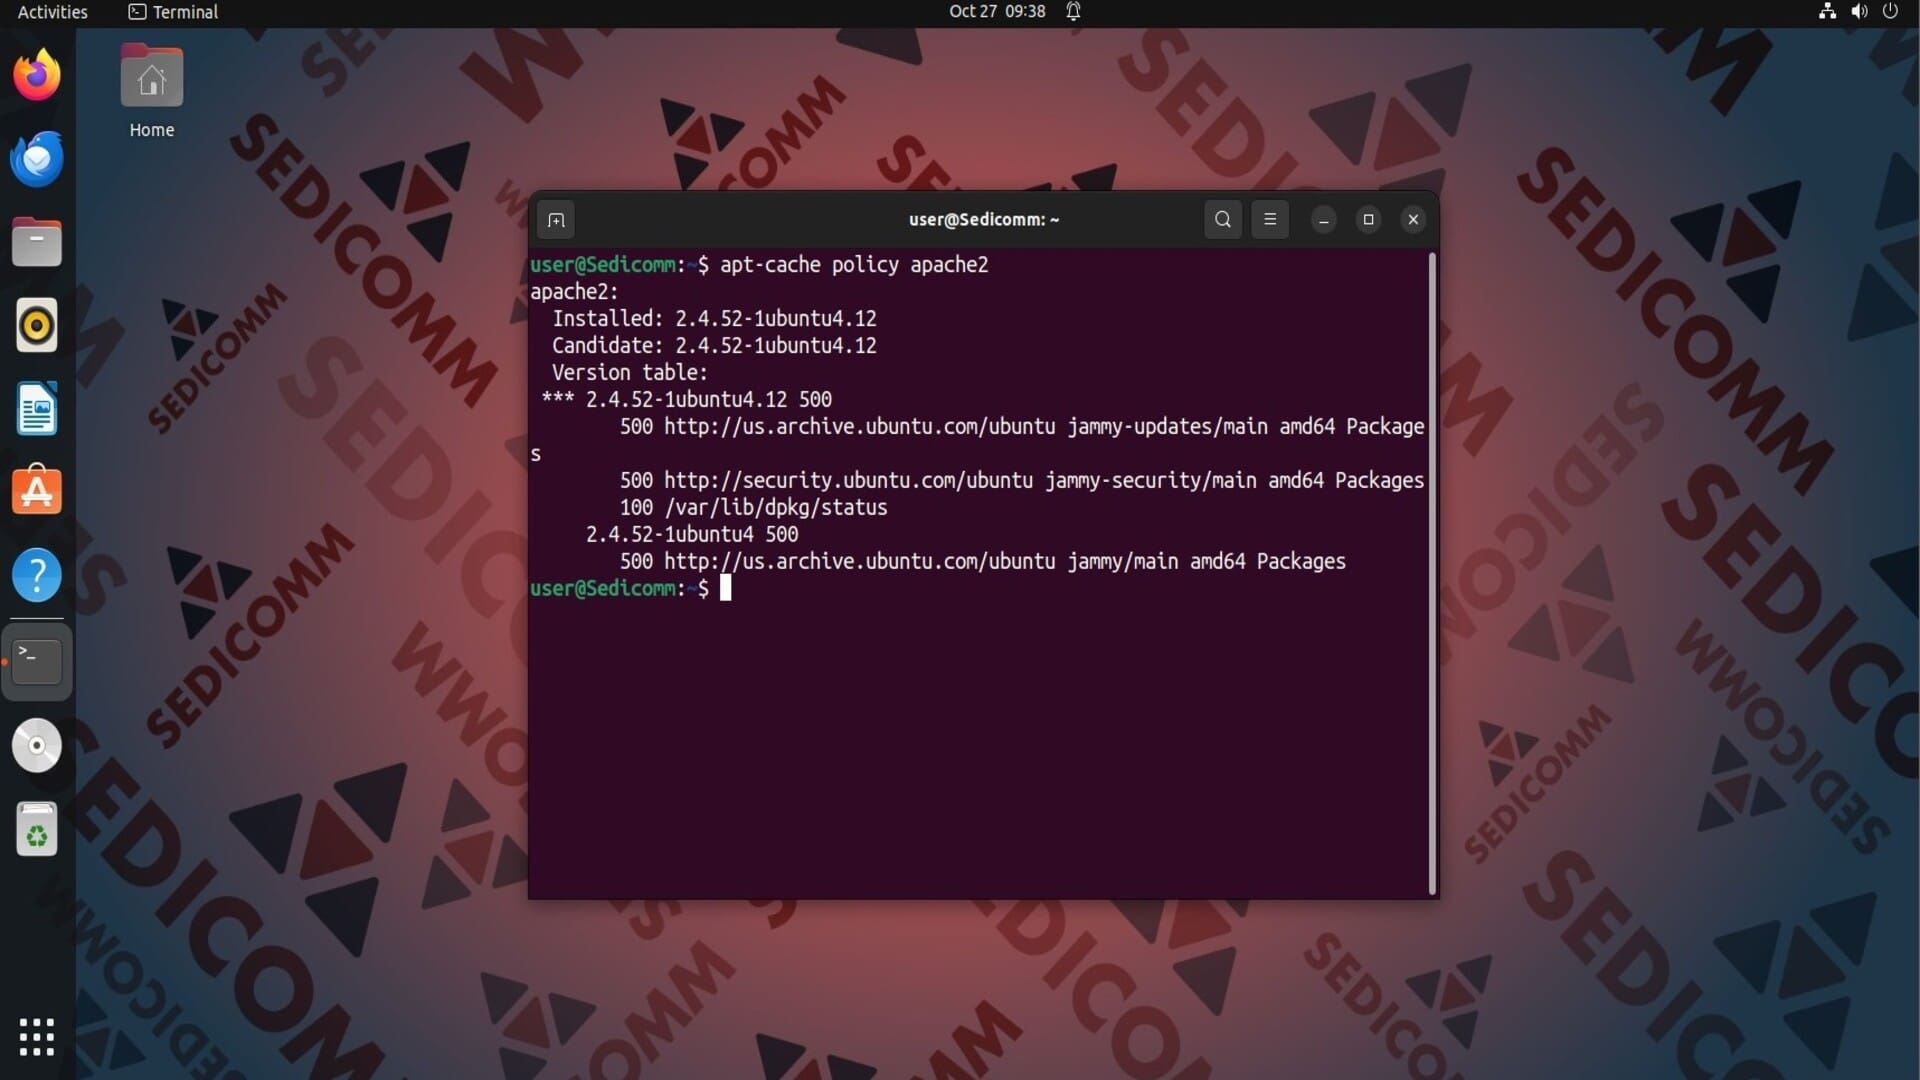Launch Firefox from the dock

tap(37, 75)
